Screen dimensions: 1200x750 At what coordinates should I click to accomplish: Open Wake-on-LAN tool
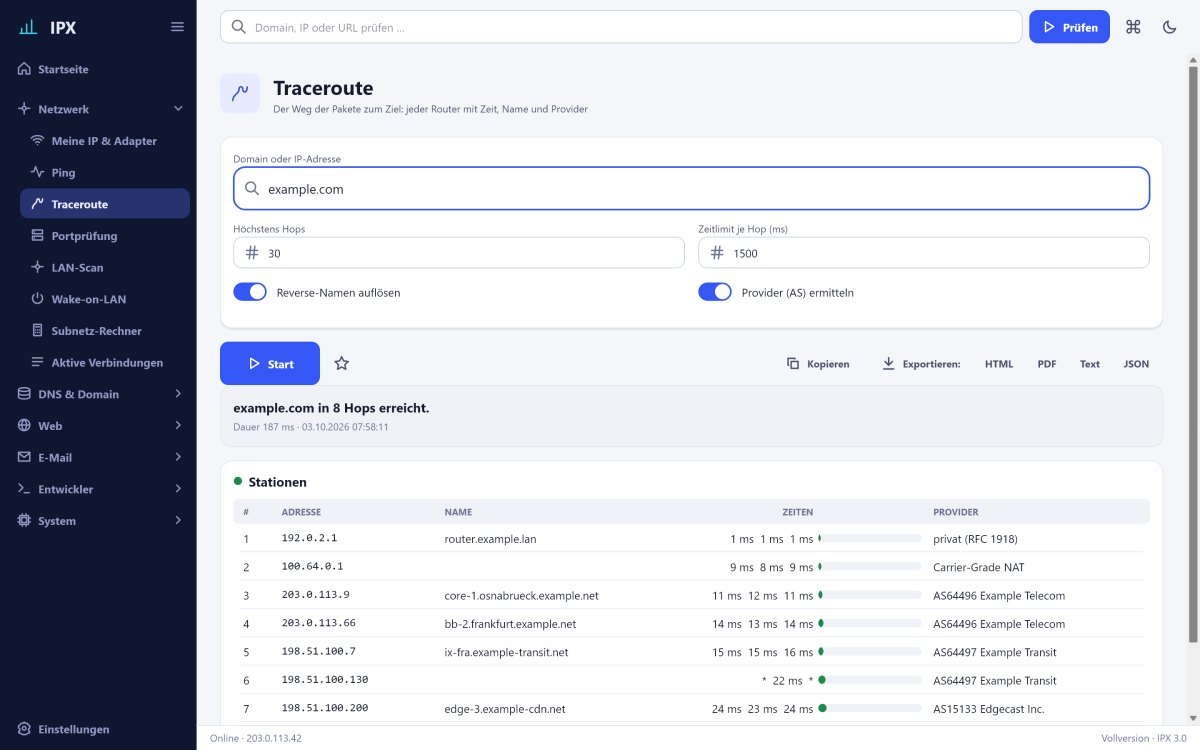[105, 299]
